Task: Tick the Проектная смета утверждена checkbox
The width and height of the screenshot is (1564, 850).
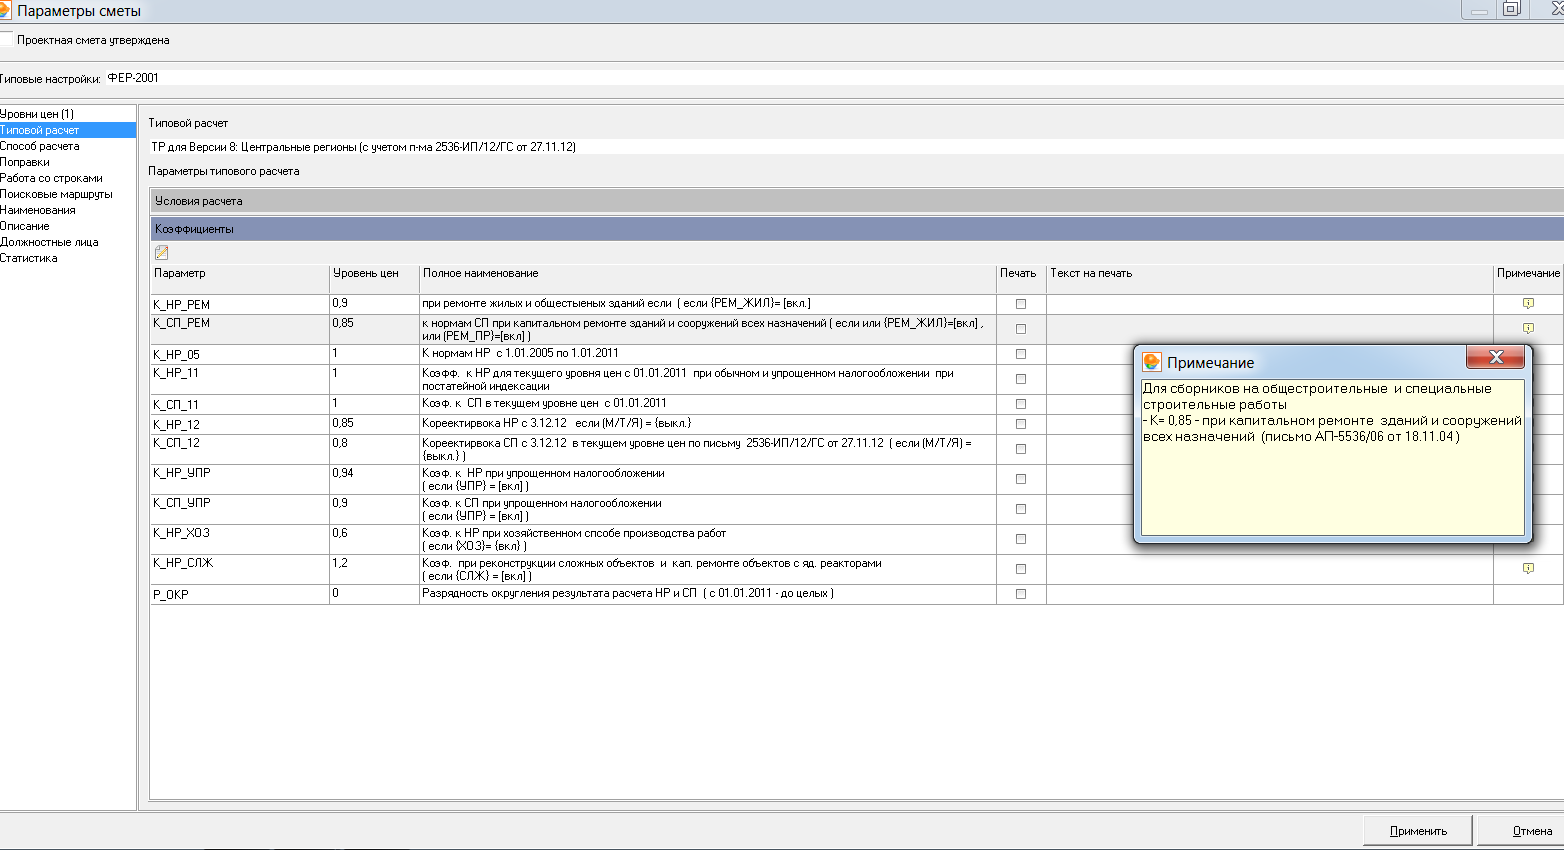Action: coord(6,40)
